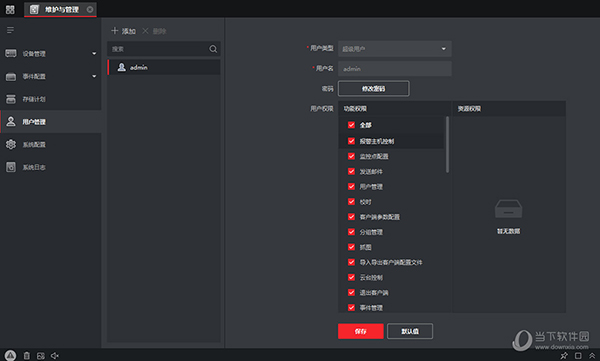600x361 pixels.
Task: Click the 默认值 button
Action: 410,331
